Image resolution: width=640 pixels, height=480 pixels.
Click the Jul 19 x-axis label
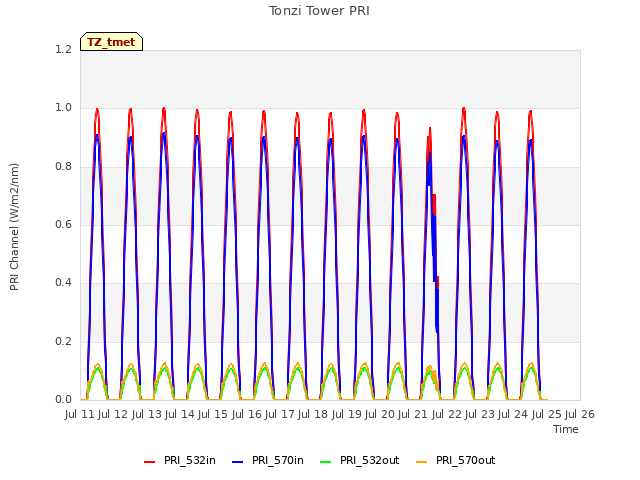point(347,414)
